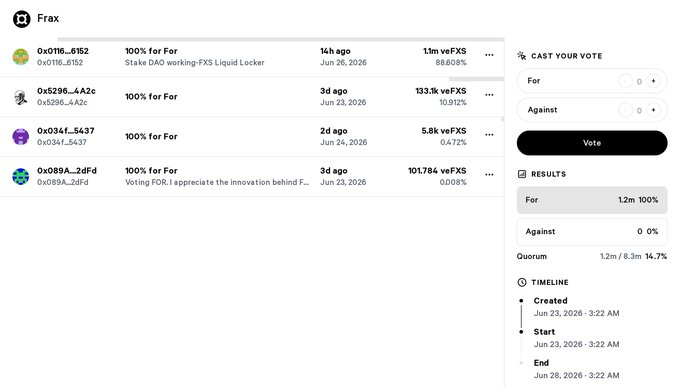Click the Cast Your Vote cursor icon
The width and height of the screenshot is (680, 388).
pos(522,55)
